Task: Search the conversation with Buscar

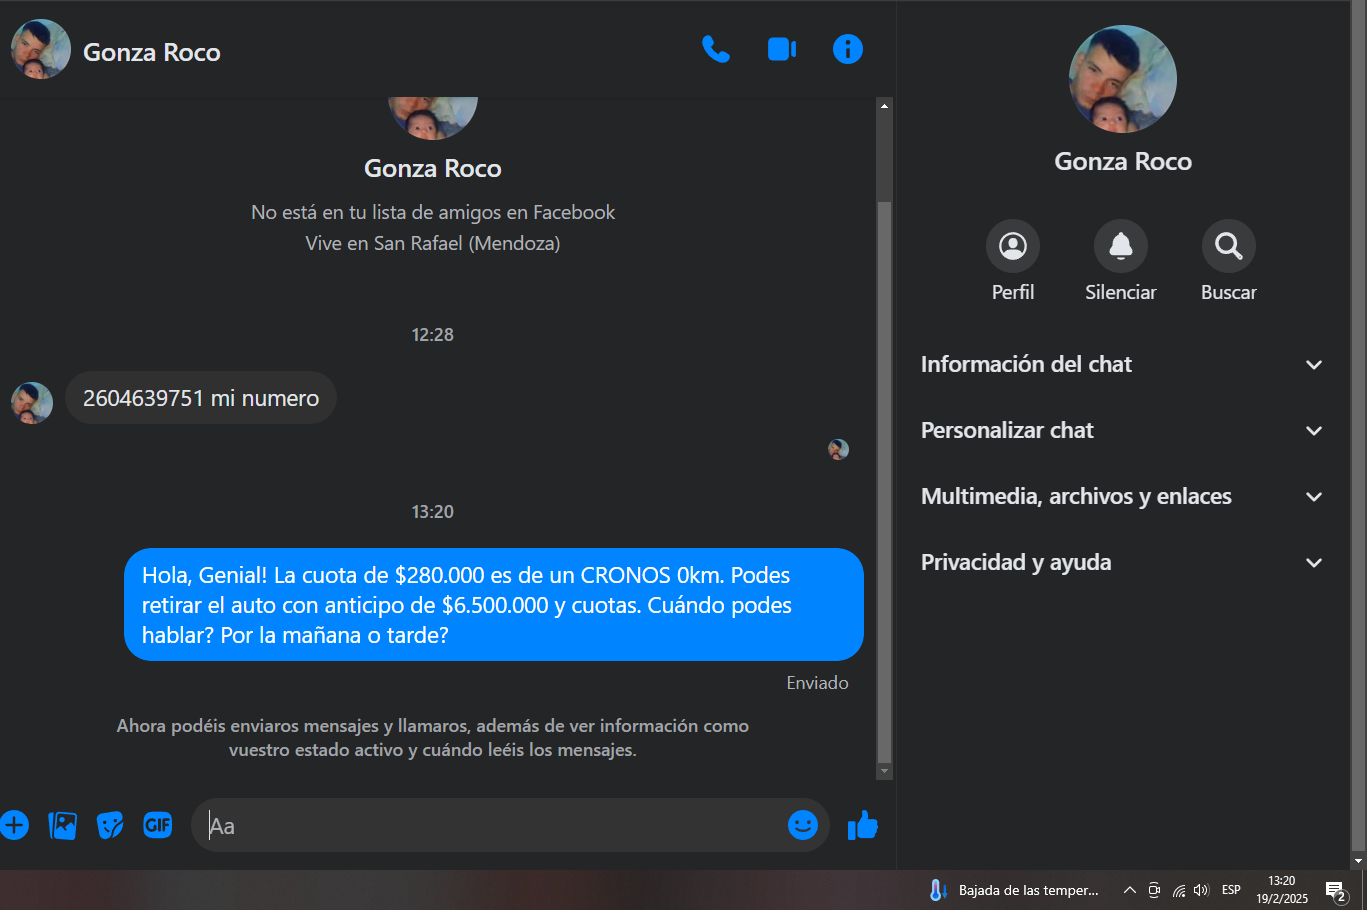Action: point(1228,246)
